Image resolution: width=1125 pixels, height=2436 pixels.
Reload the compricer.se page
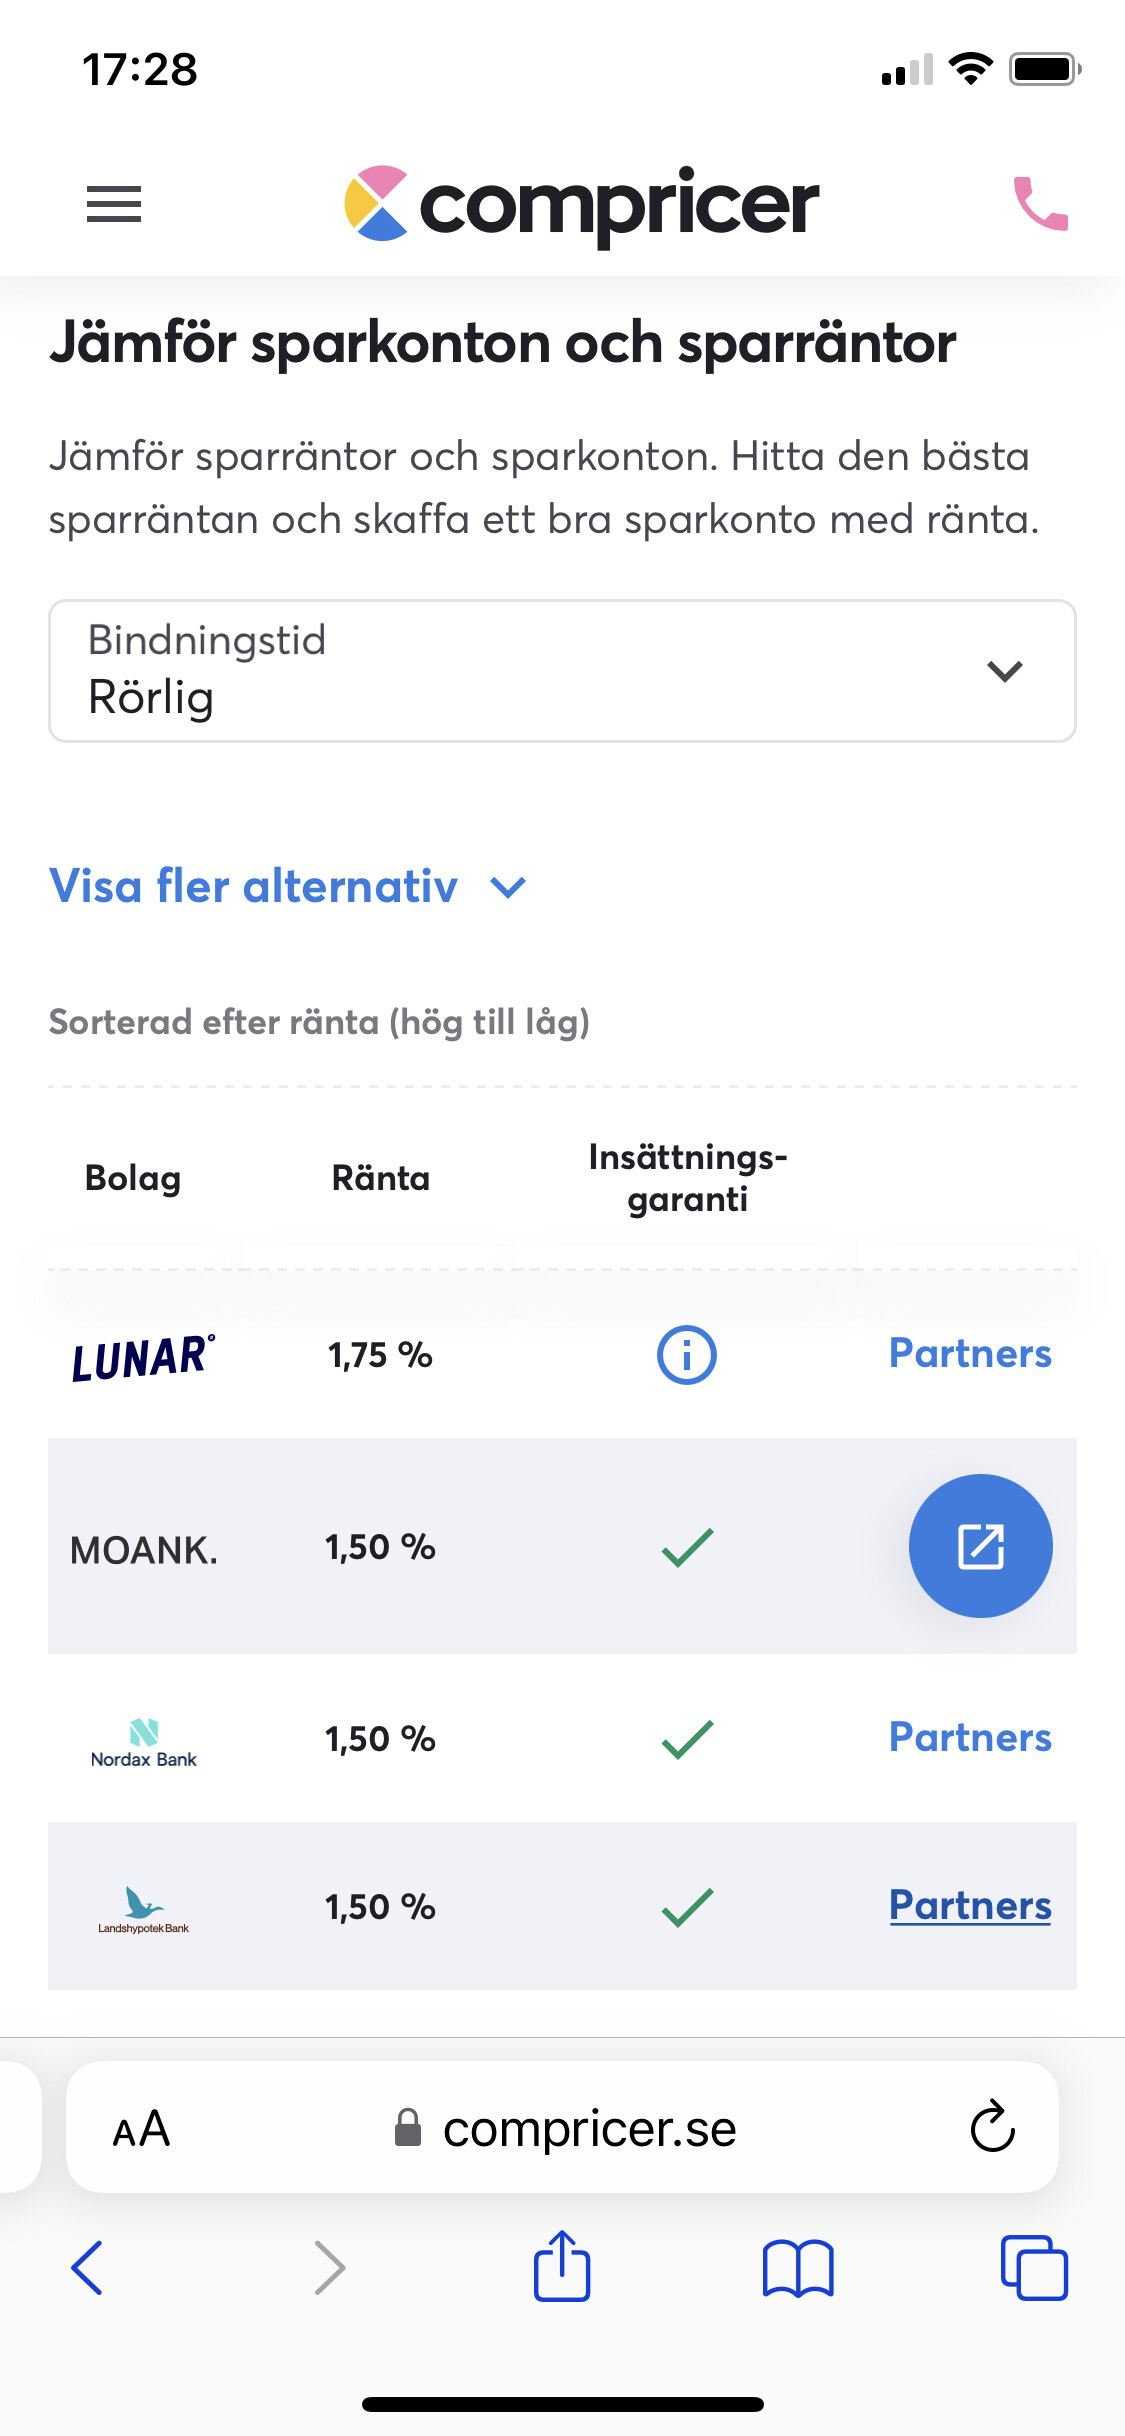pyautogui.click(x=992, y=2127)
